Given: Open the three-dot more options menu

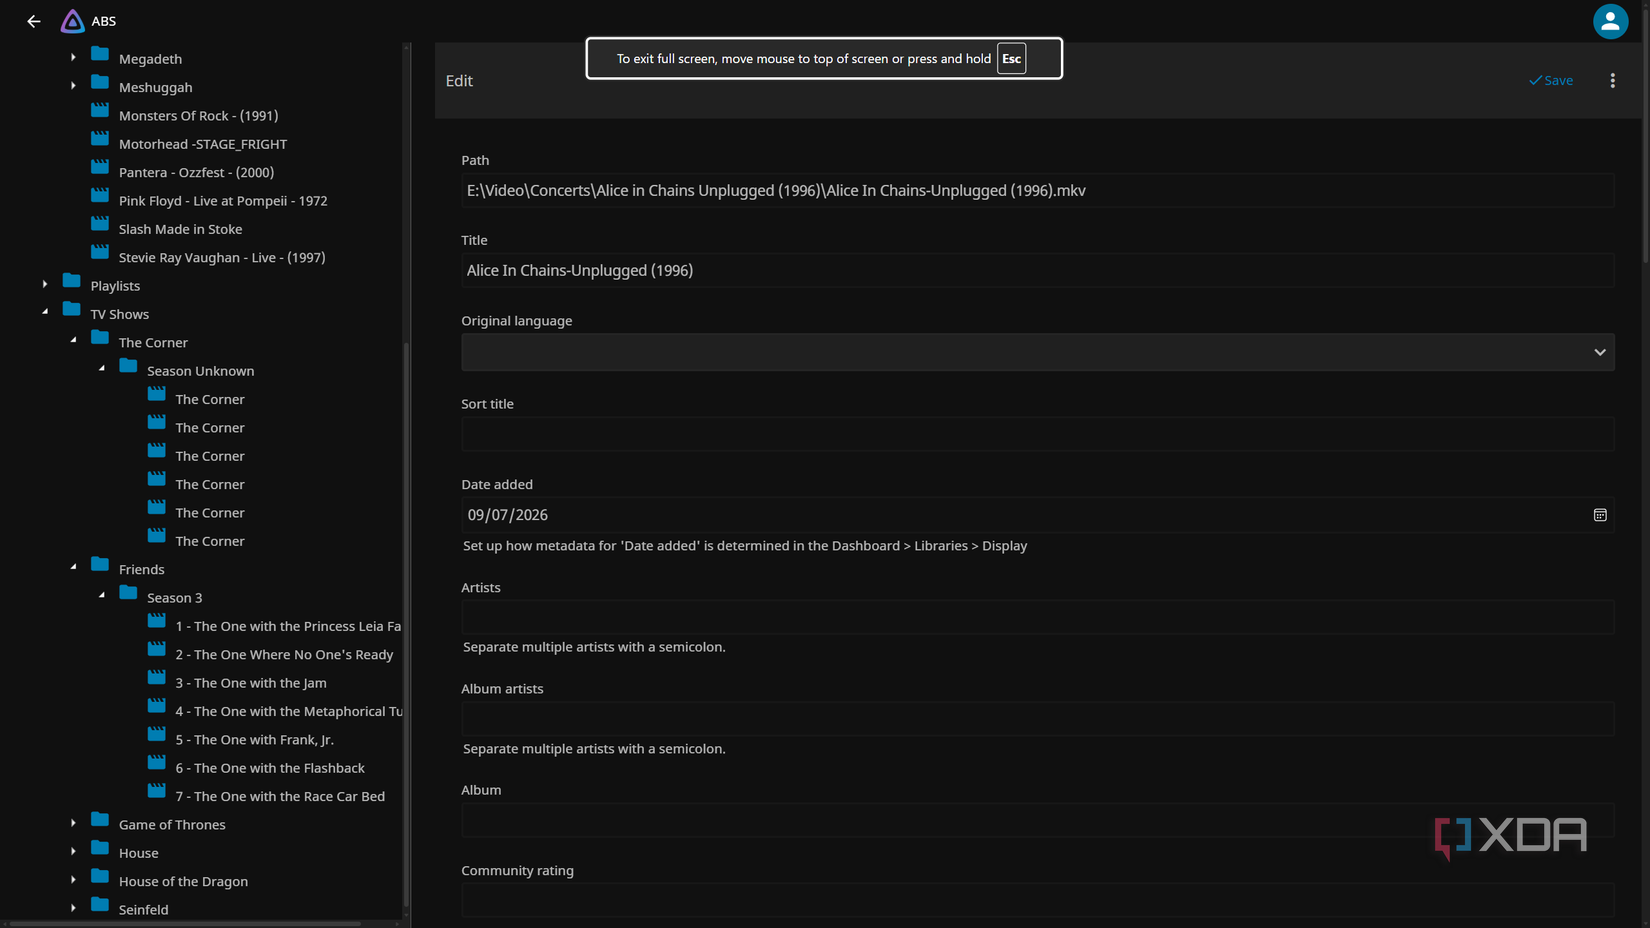Looking at the screenshot, I should tap(1612, 81).
